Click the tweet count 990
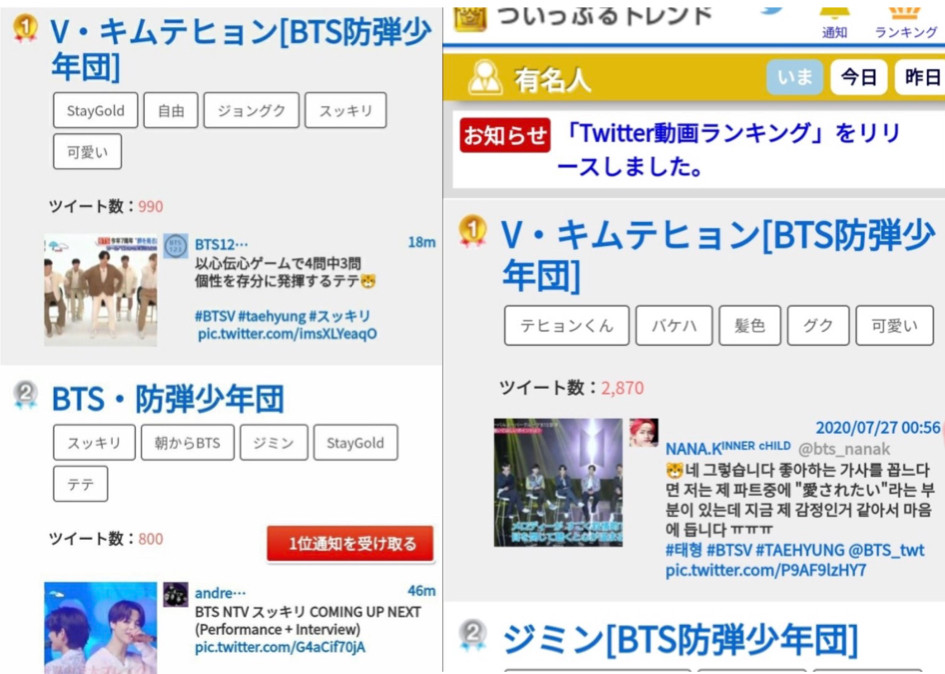This screenshot has width=945, height=674. pyautogui.click(x=151, y=207)
